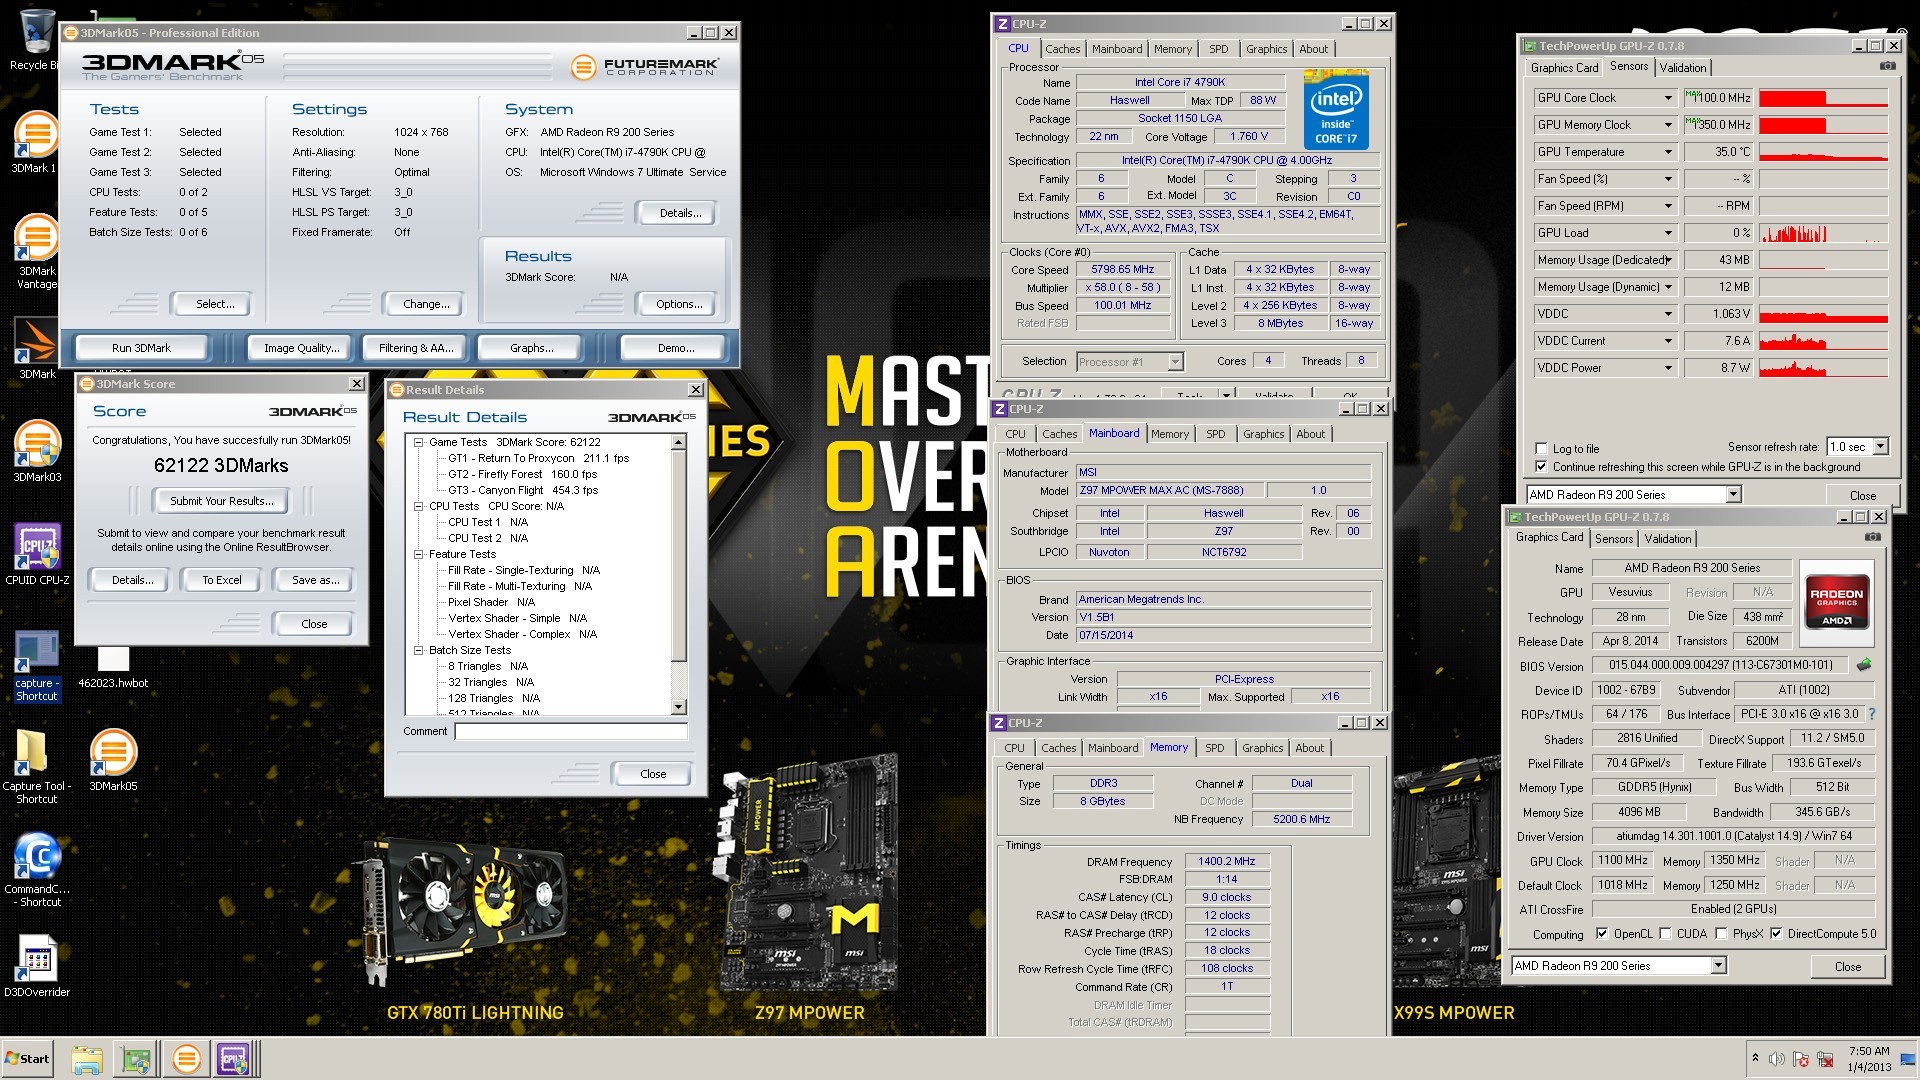The height and width of the screenshot is (1080, 1920).
Task: Open the CPUID CPU-Z desktop icon
Action: 37,554
